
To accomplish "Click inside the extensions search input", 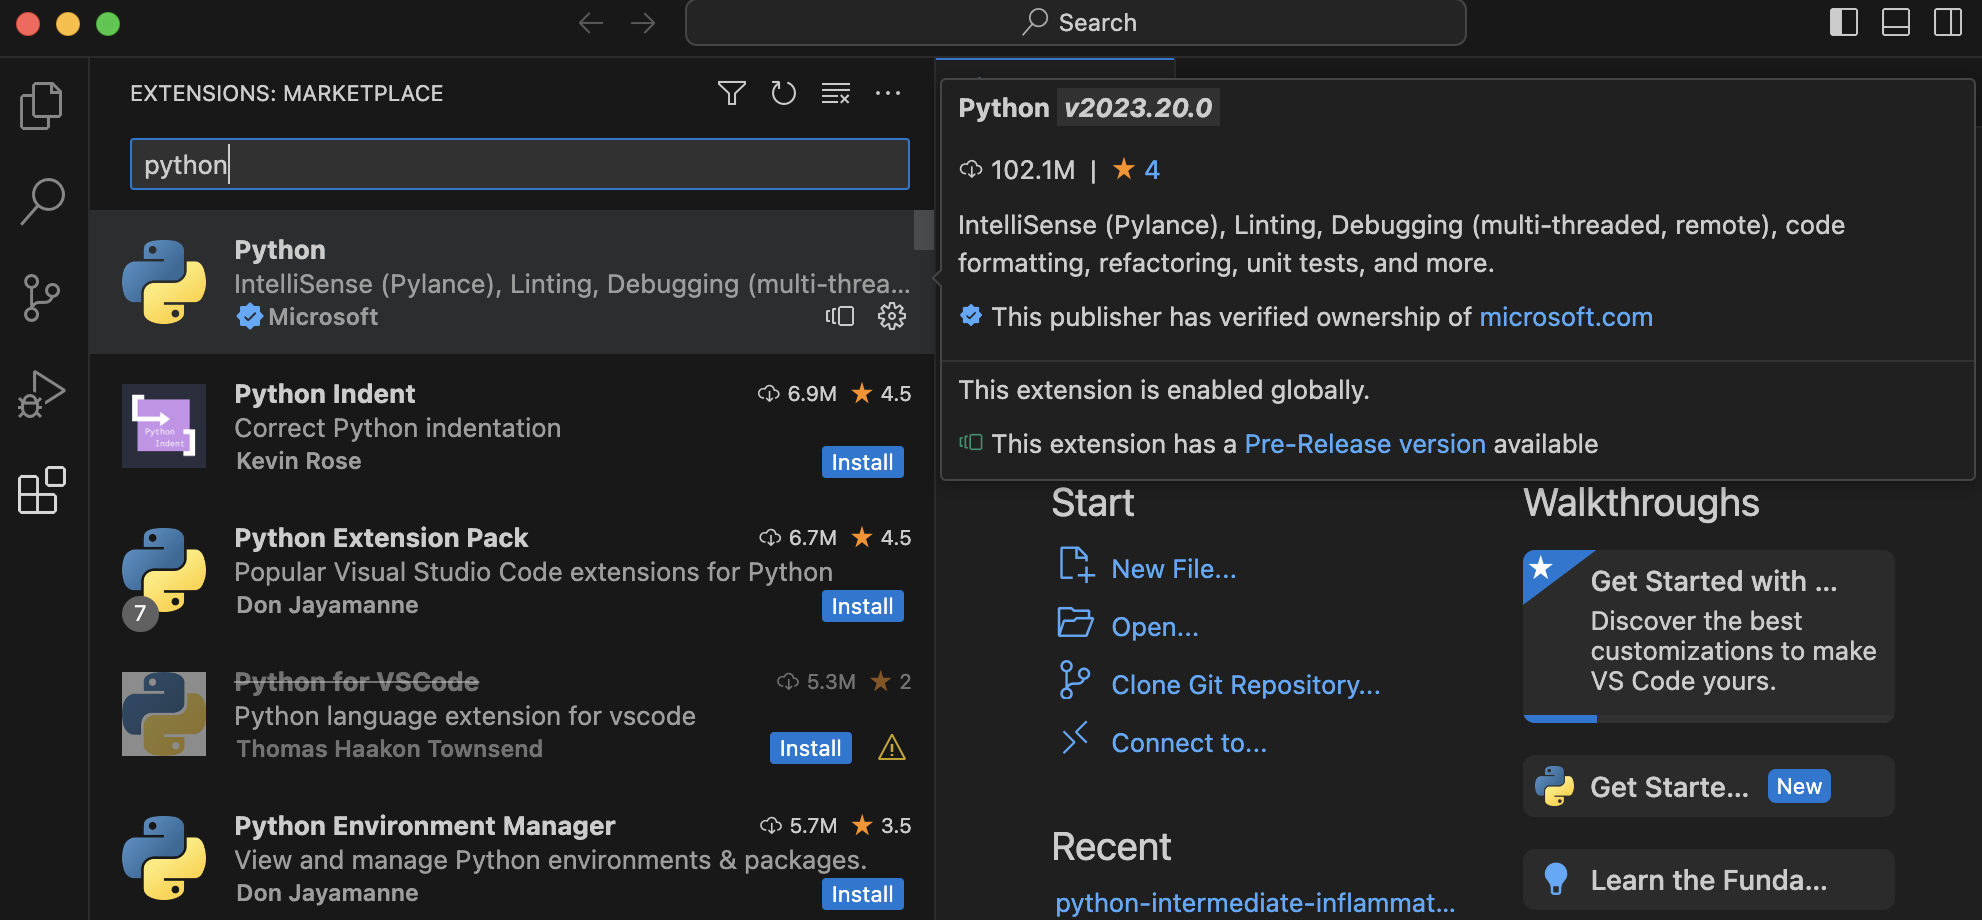I will click(519, 163).
